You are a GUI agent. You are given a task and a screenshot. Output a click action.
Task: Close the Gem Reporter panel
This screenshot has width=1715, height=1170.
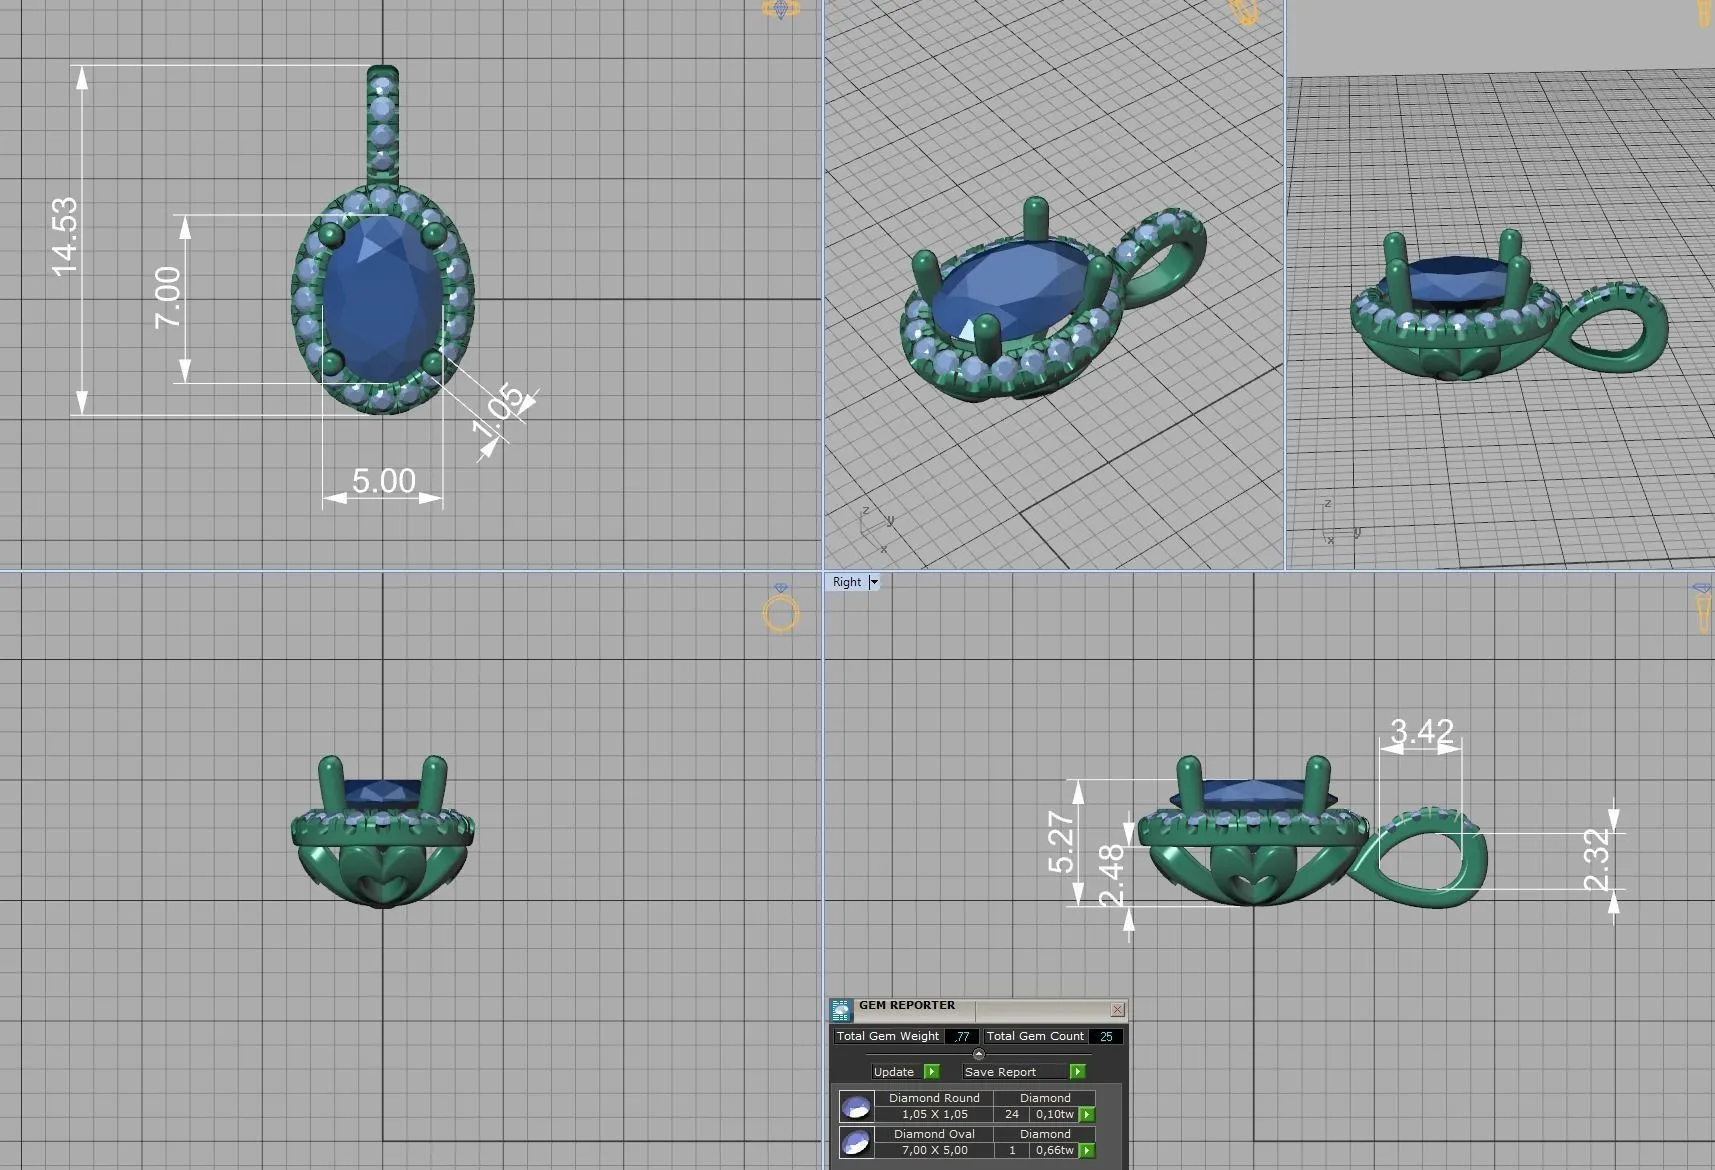1117,1009
